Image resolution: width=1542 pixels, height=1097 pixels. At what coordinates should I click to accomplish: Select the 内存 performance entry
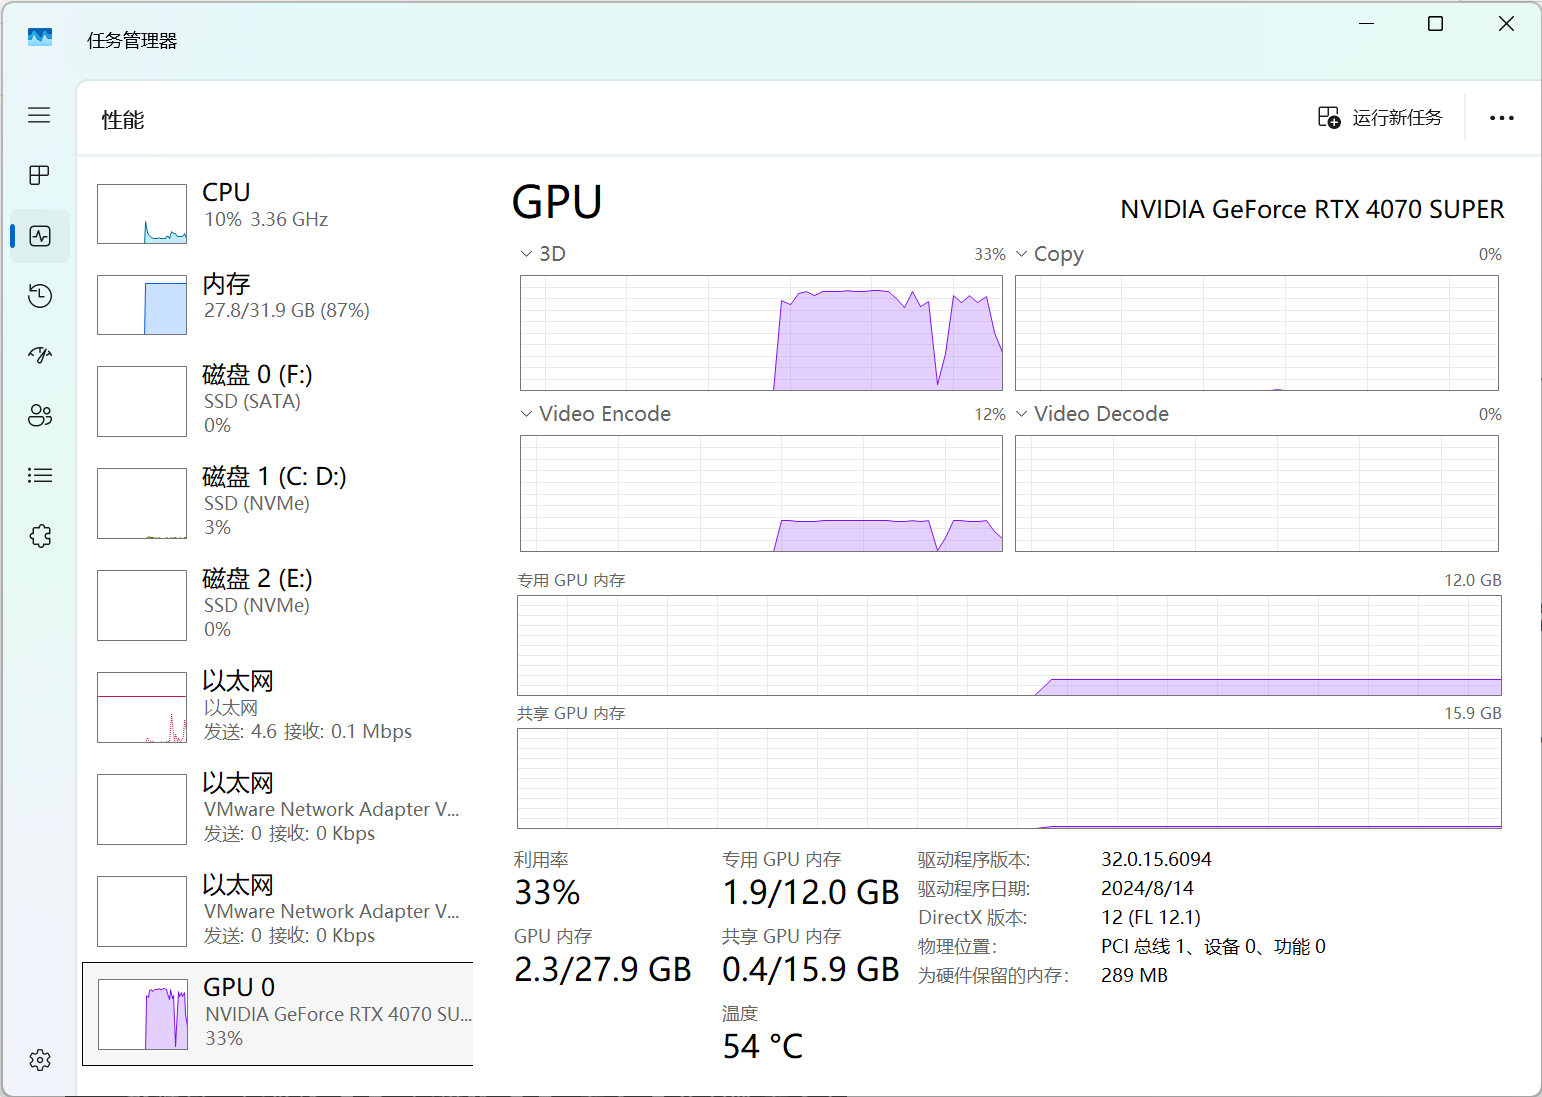pos(278,304)
